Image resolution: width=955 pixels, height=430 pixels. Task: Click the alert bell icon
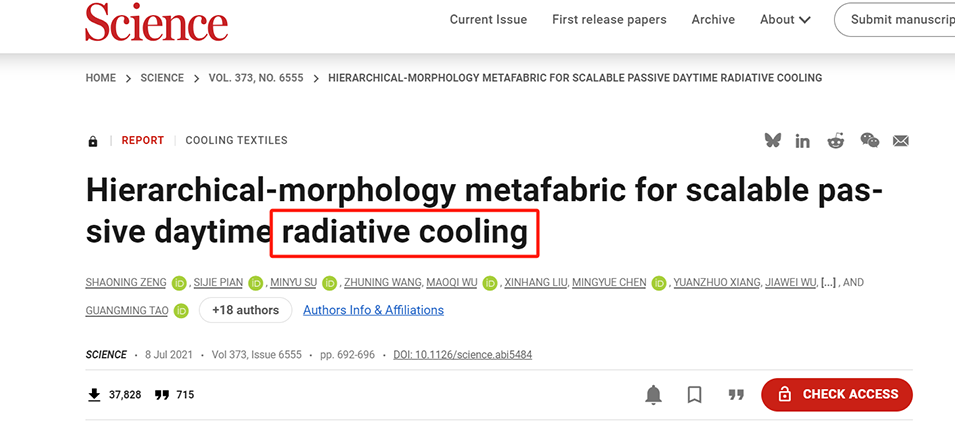coord(653,395)
